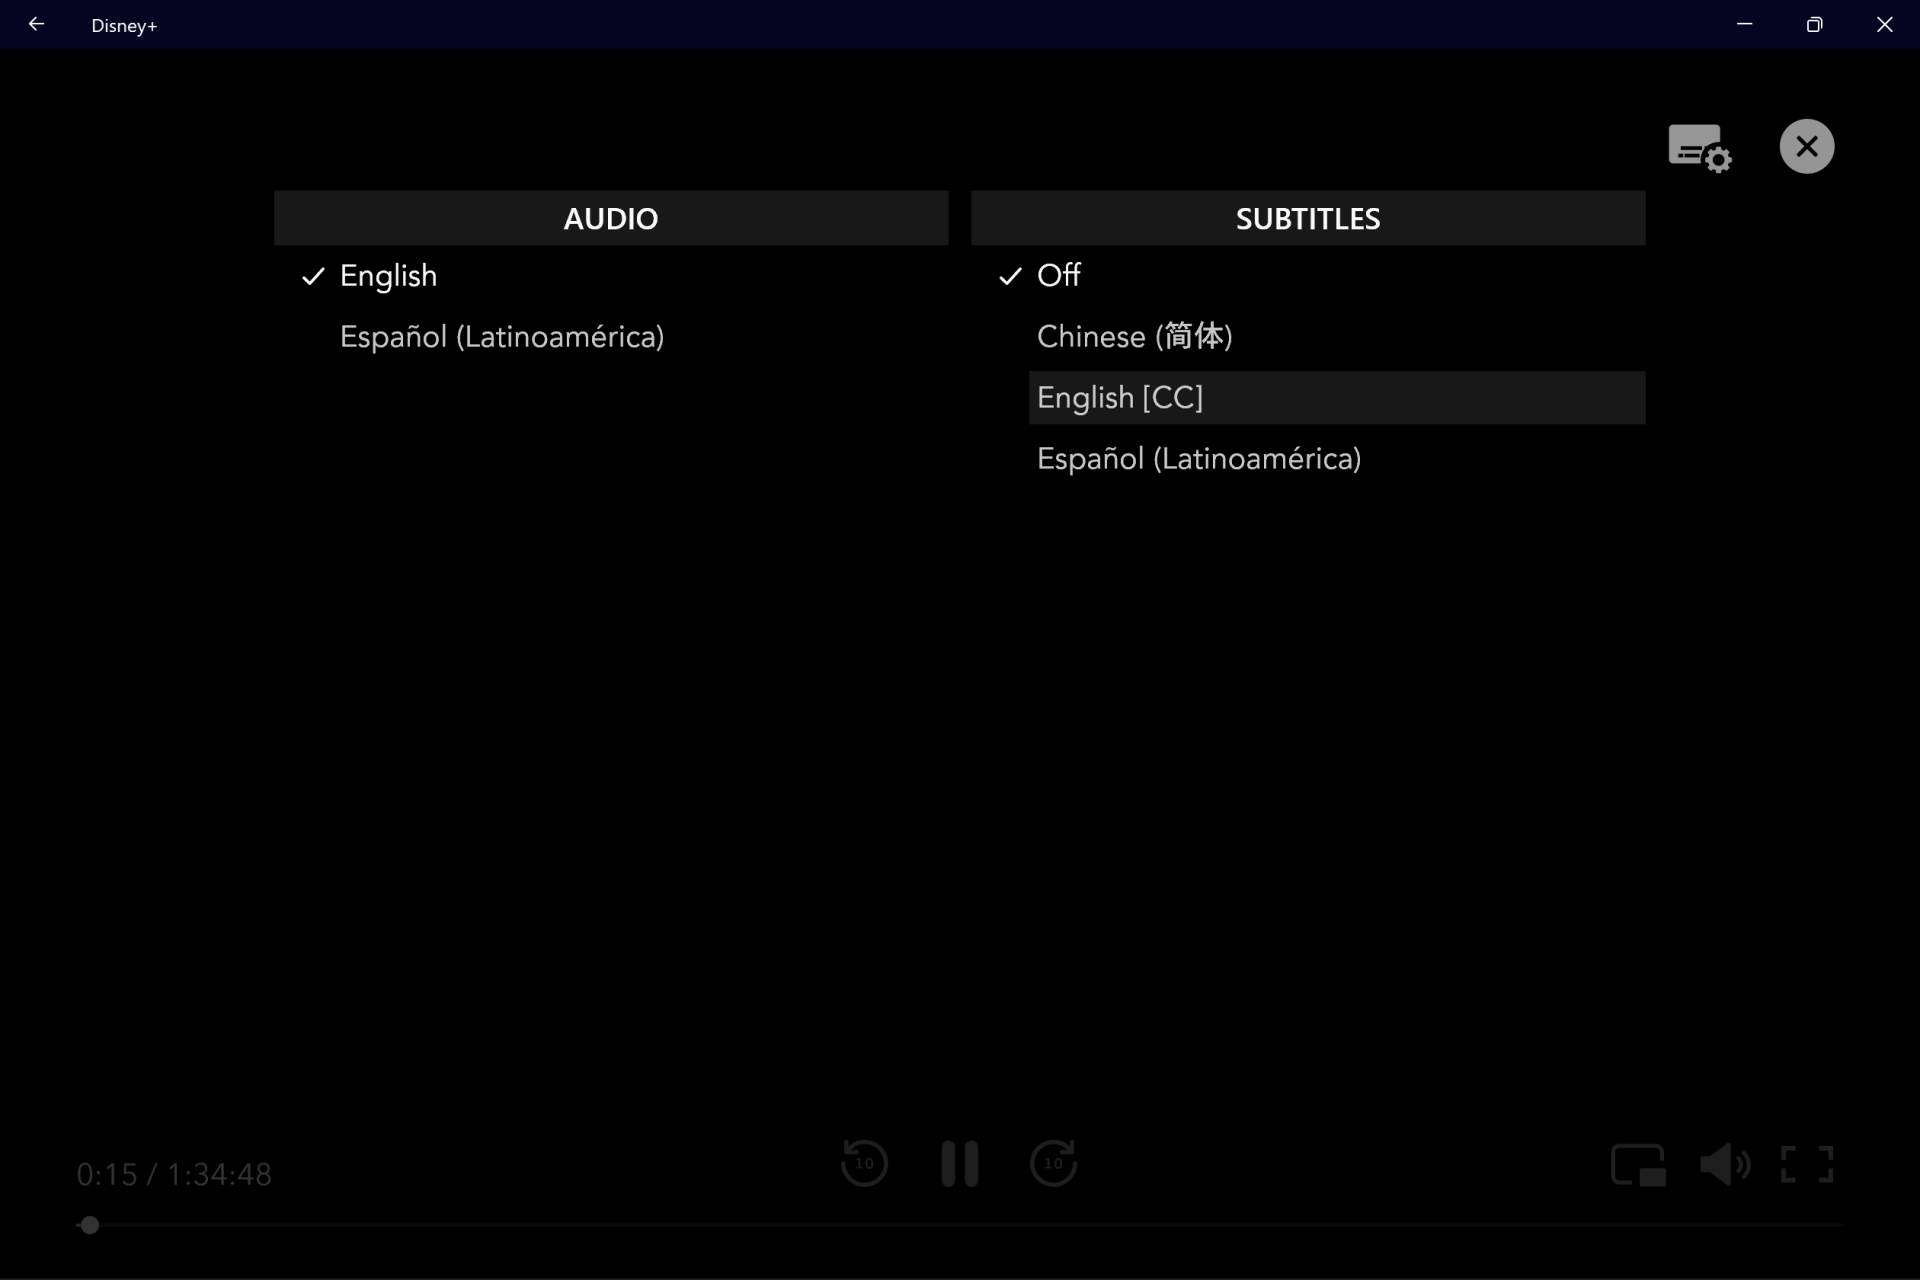Skip forward 10 seconds
Screen dimensions: 1920x1280
(x=1053, y=1163)
